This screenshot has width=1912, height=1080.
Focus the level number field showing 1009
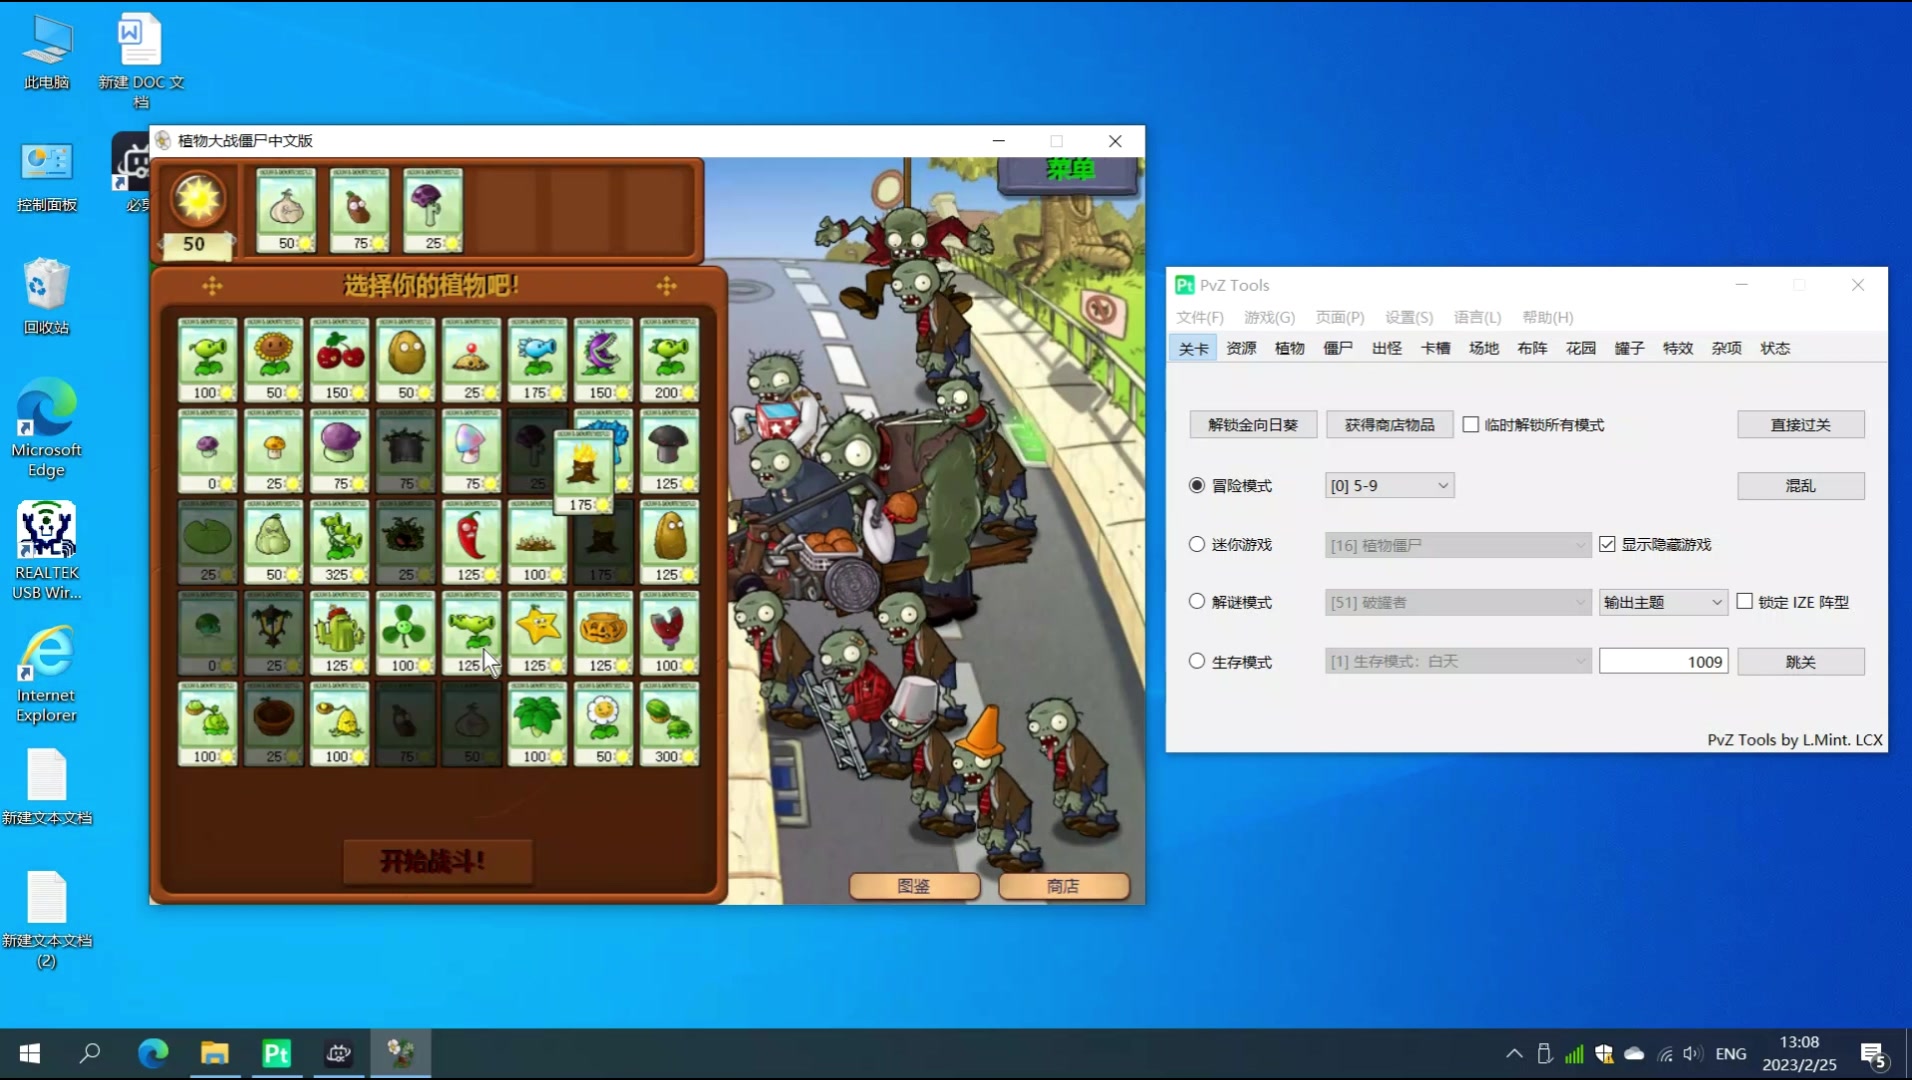(x=1663, y=661)
